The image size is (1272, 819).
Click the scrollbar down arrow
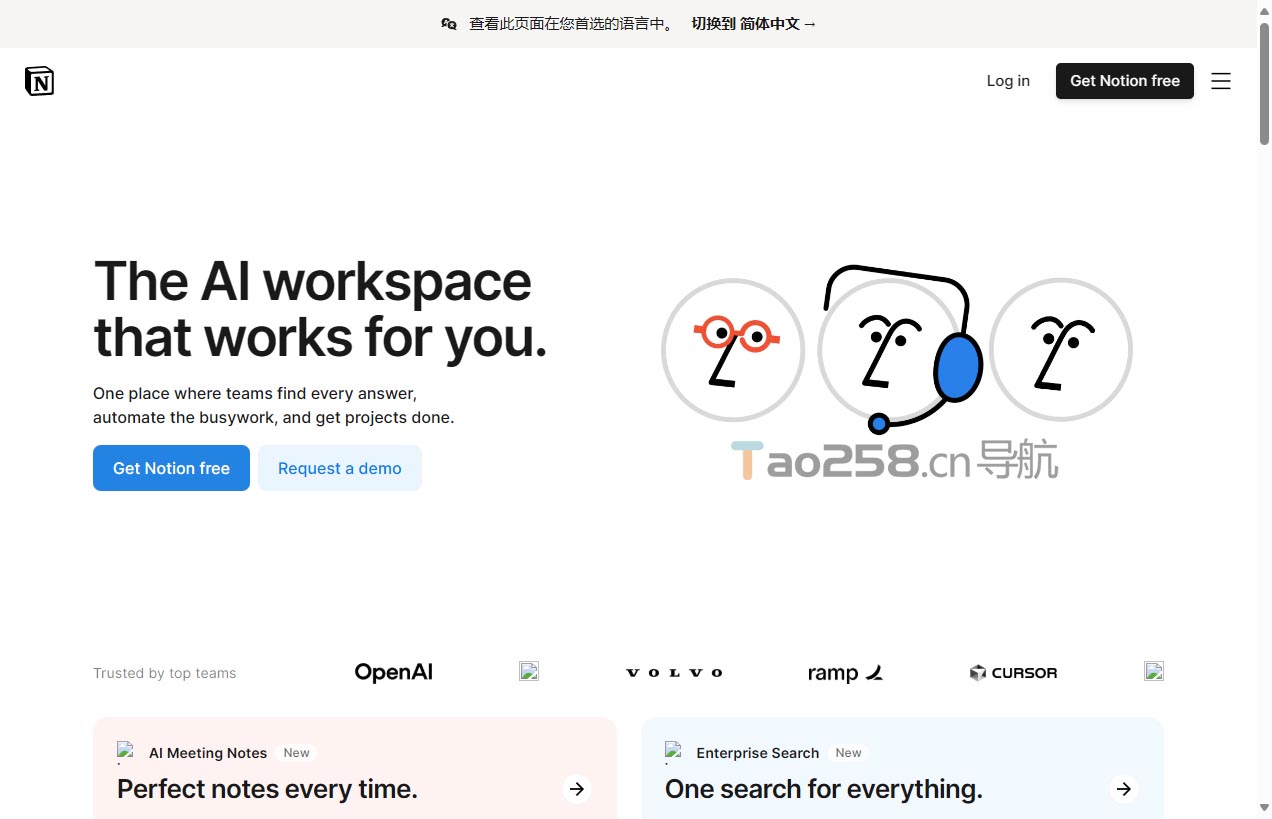tap(1264, 809)
